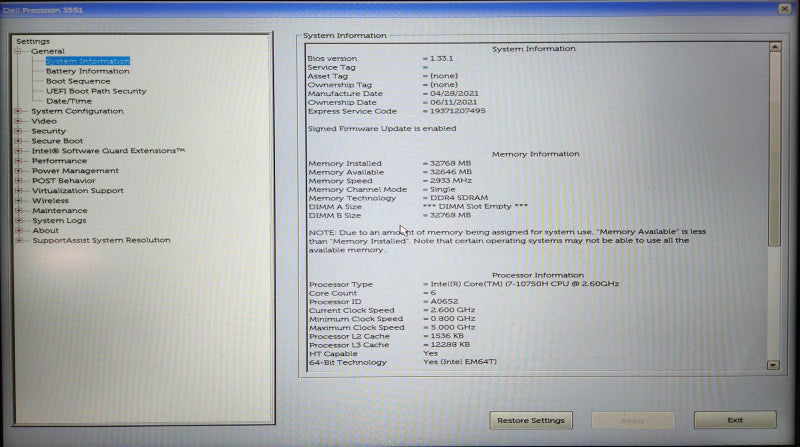800x447 pixels.
Task: Click the vertical scrollbar thumb
Action: coord(775,149)
